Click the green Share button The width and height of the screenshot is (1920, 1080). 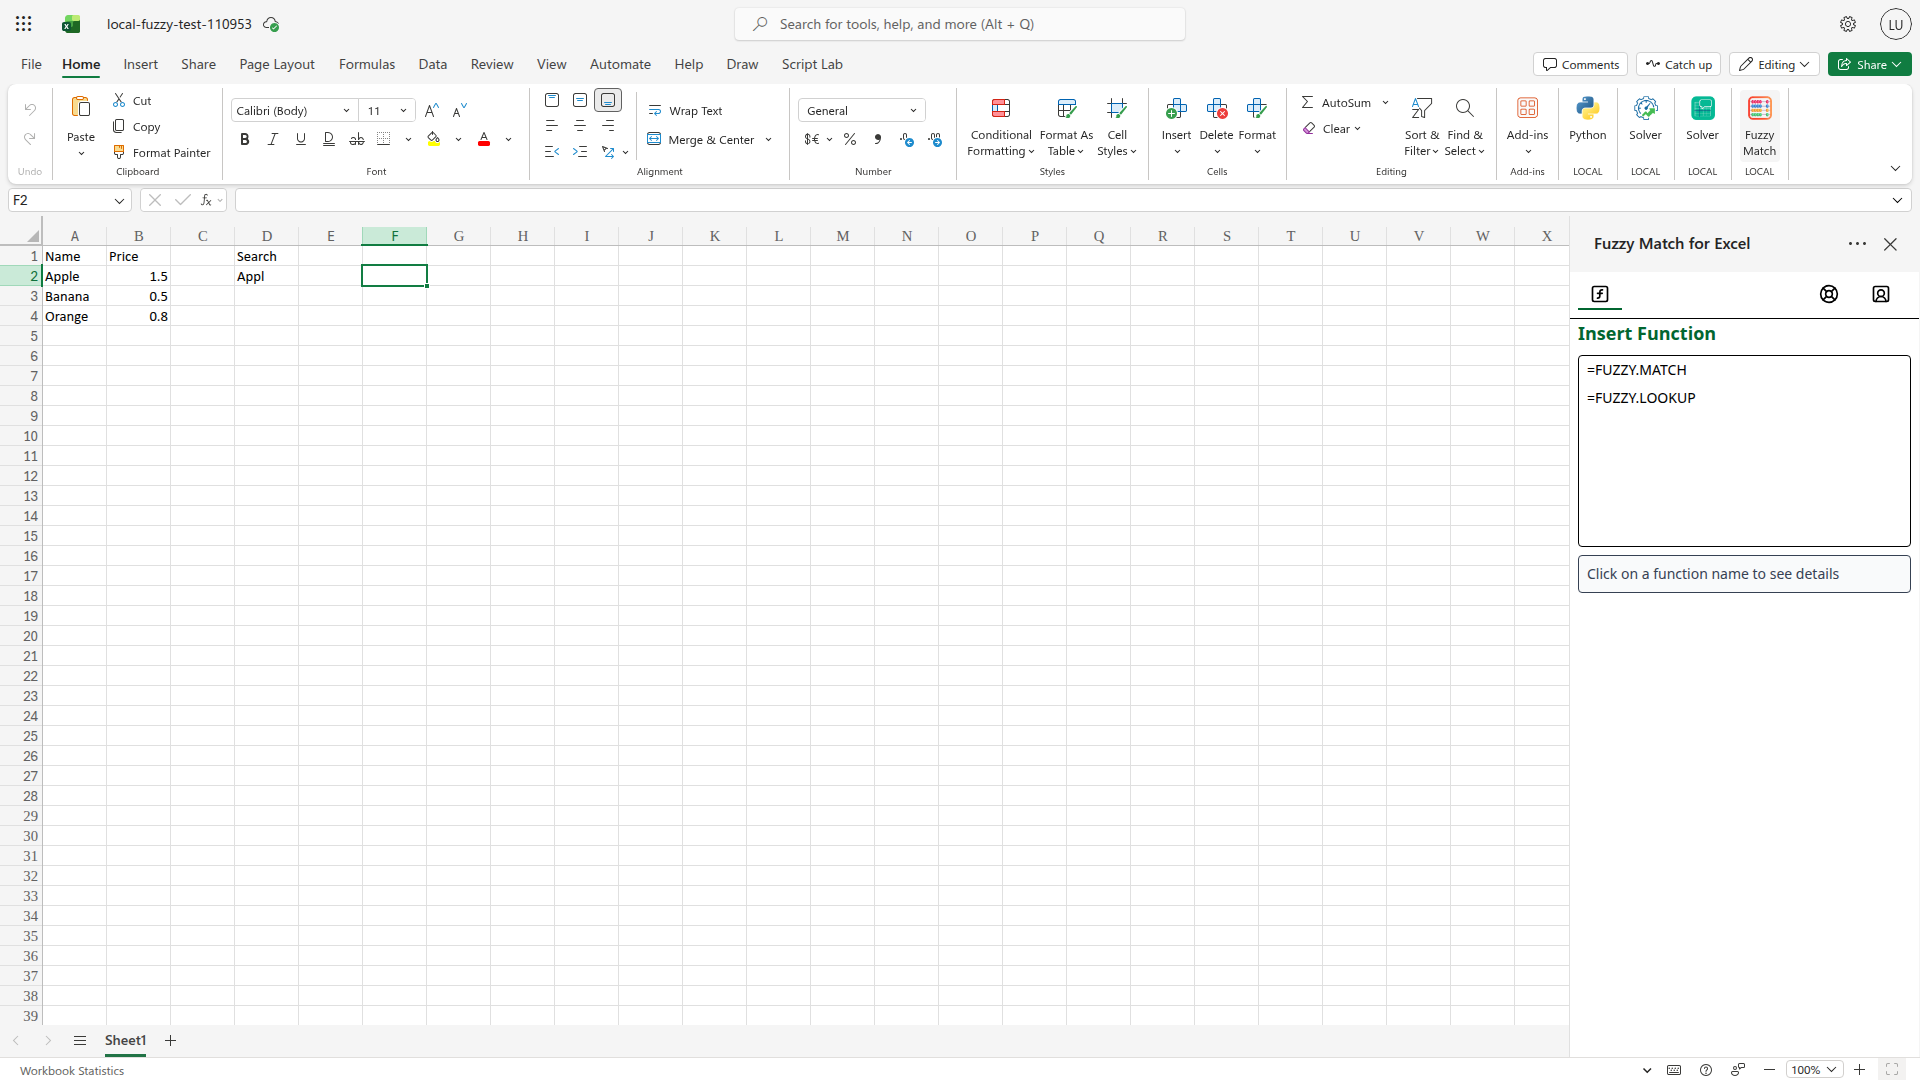pos(1869,64)
